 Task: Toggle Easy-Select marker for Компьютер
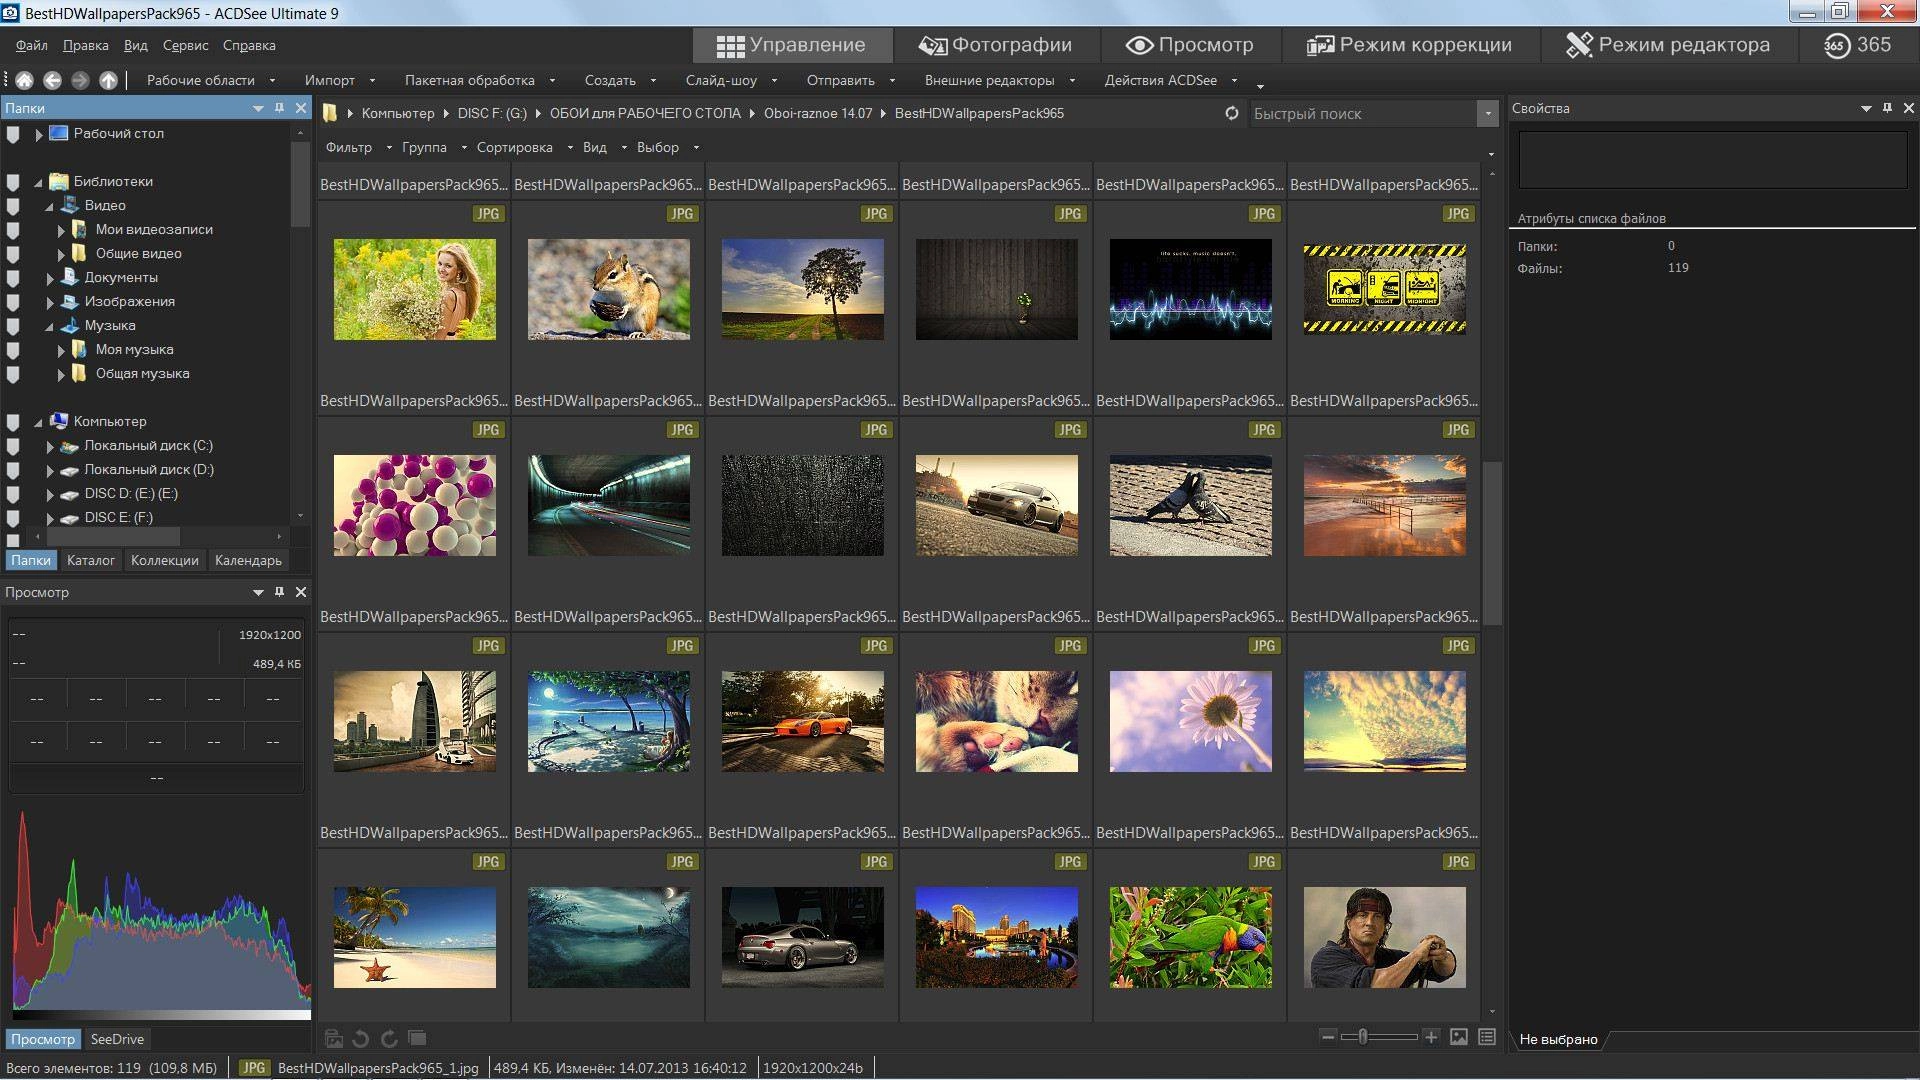coord(13,421)
